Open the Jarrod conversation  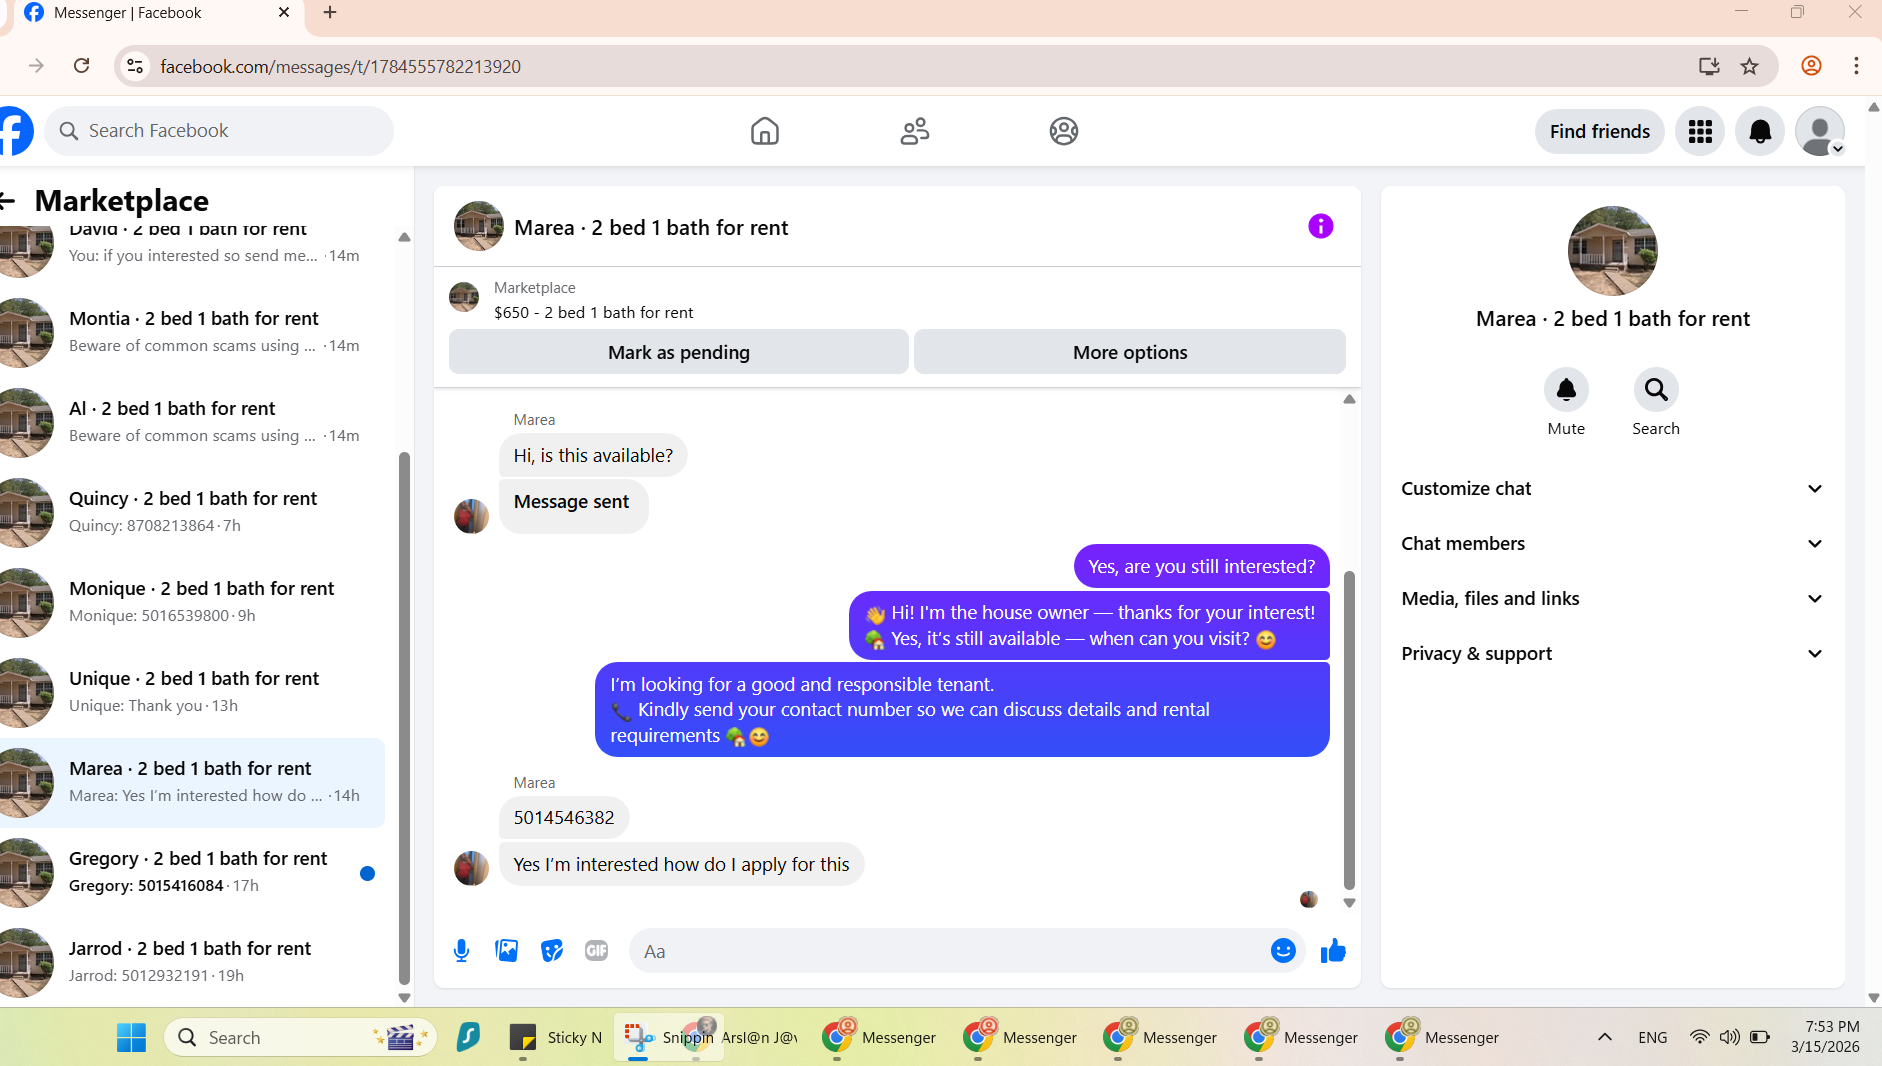192,962
